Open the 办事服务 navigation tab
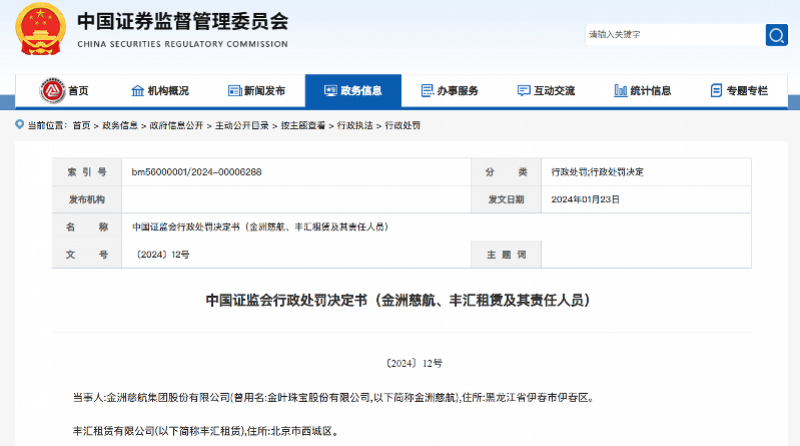 449,91
